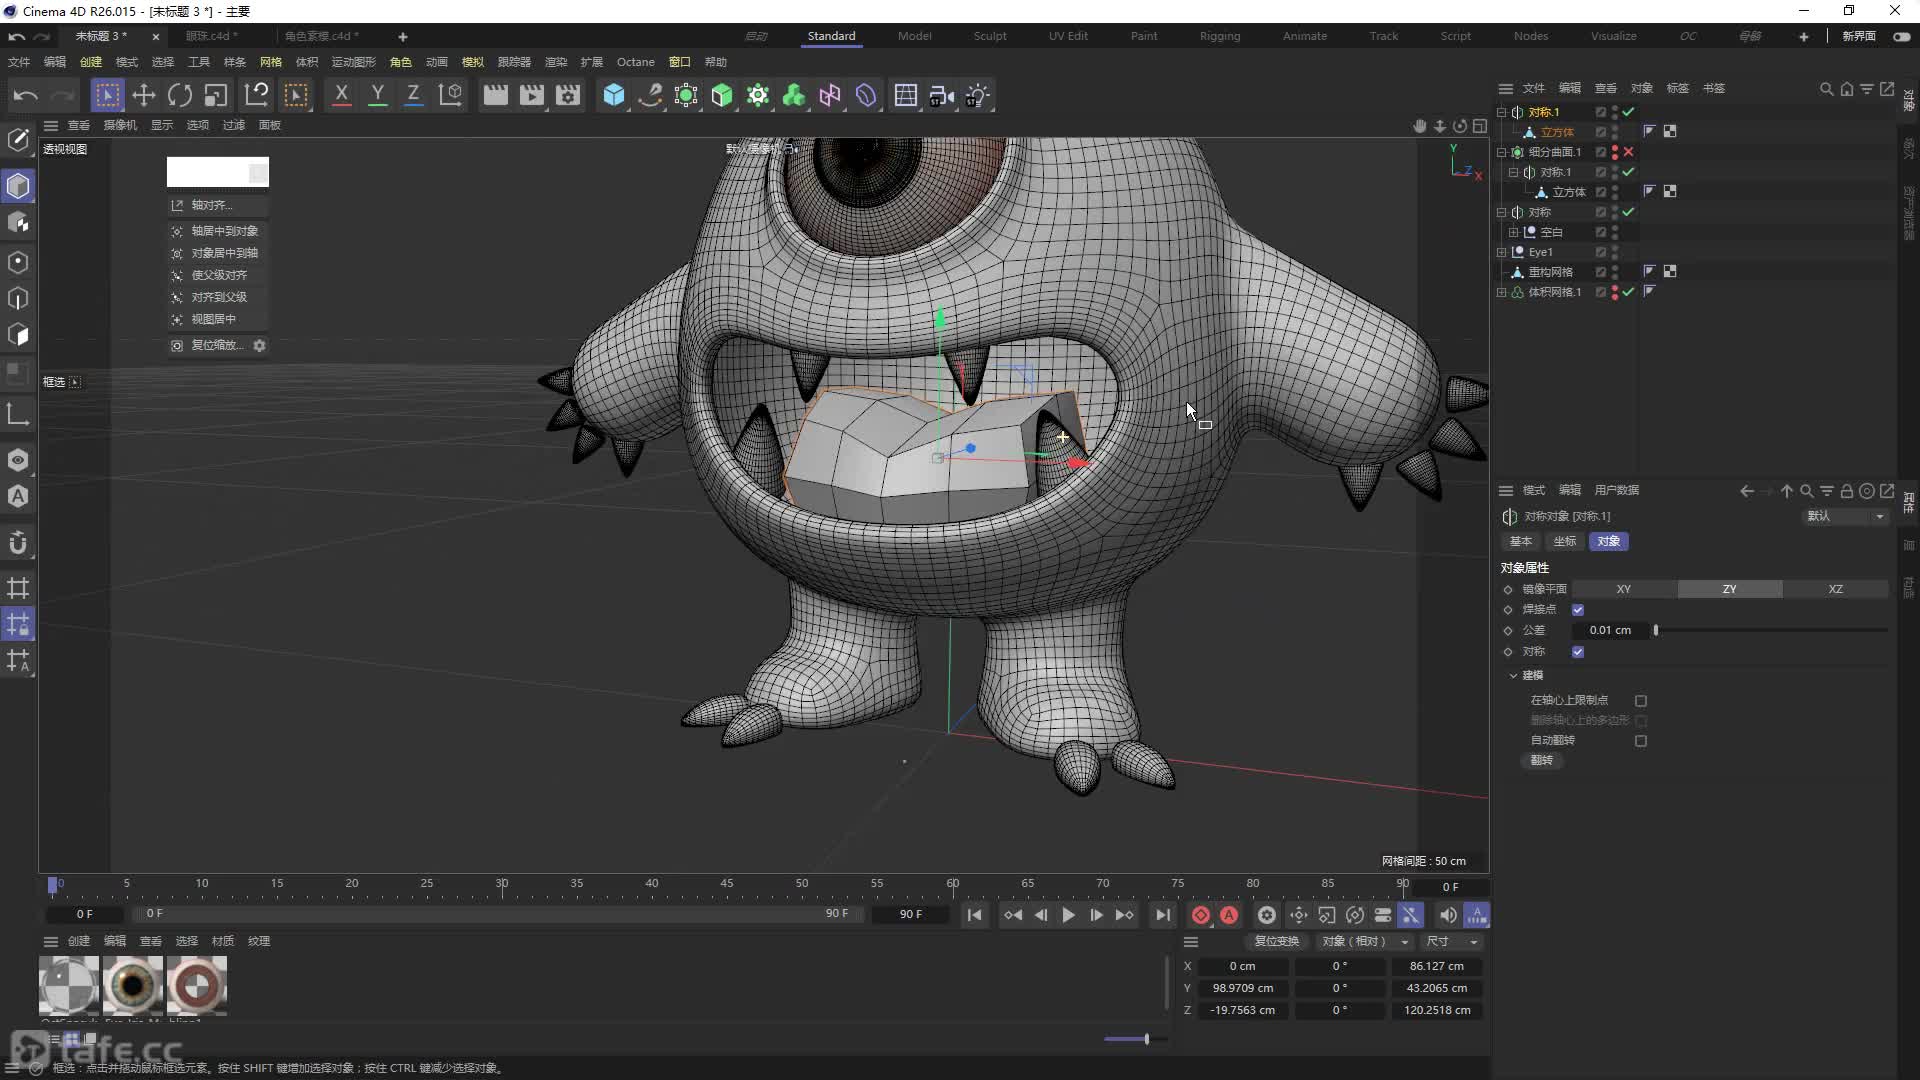
Task: Open the Spline Pen tool
Action: point(650,95)
